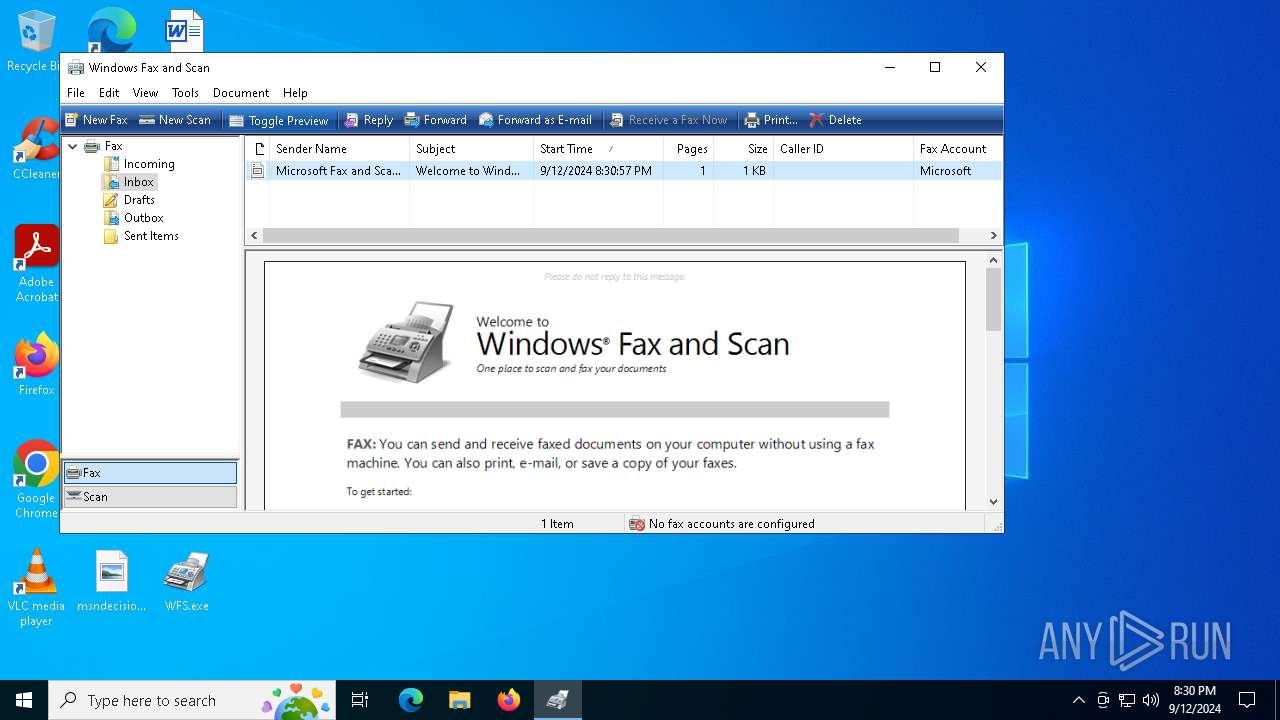Screen dimensions: 1280x720
Task: Open Firefox from the taskbar
Action: [x=509, y=700]
